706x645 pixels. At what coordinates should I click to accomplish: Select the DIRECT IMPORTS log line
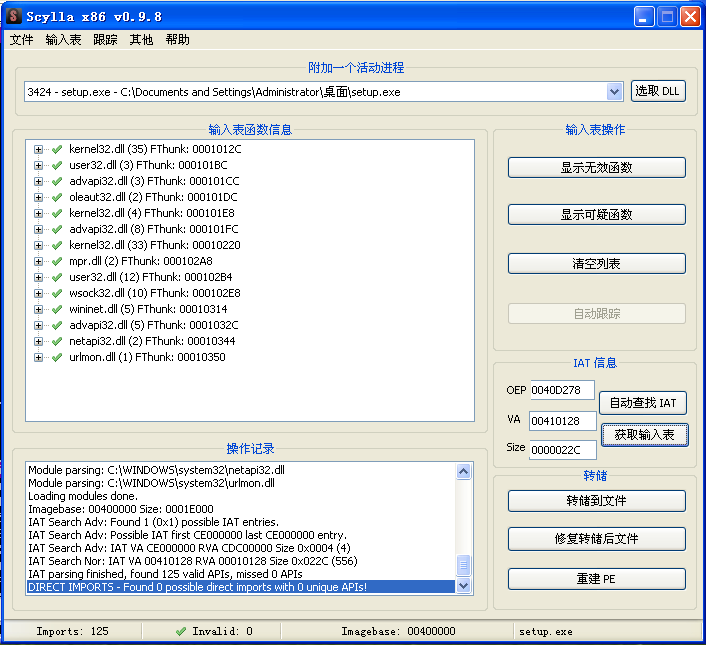pyautogui.click(x=241, y=587)
